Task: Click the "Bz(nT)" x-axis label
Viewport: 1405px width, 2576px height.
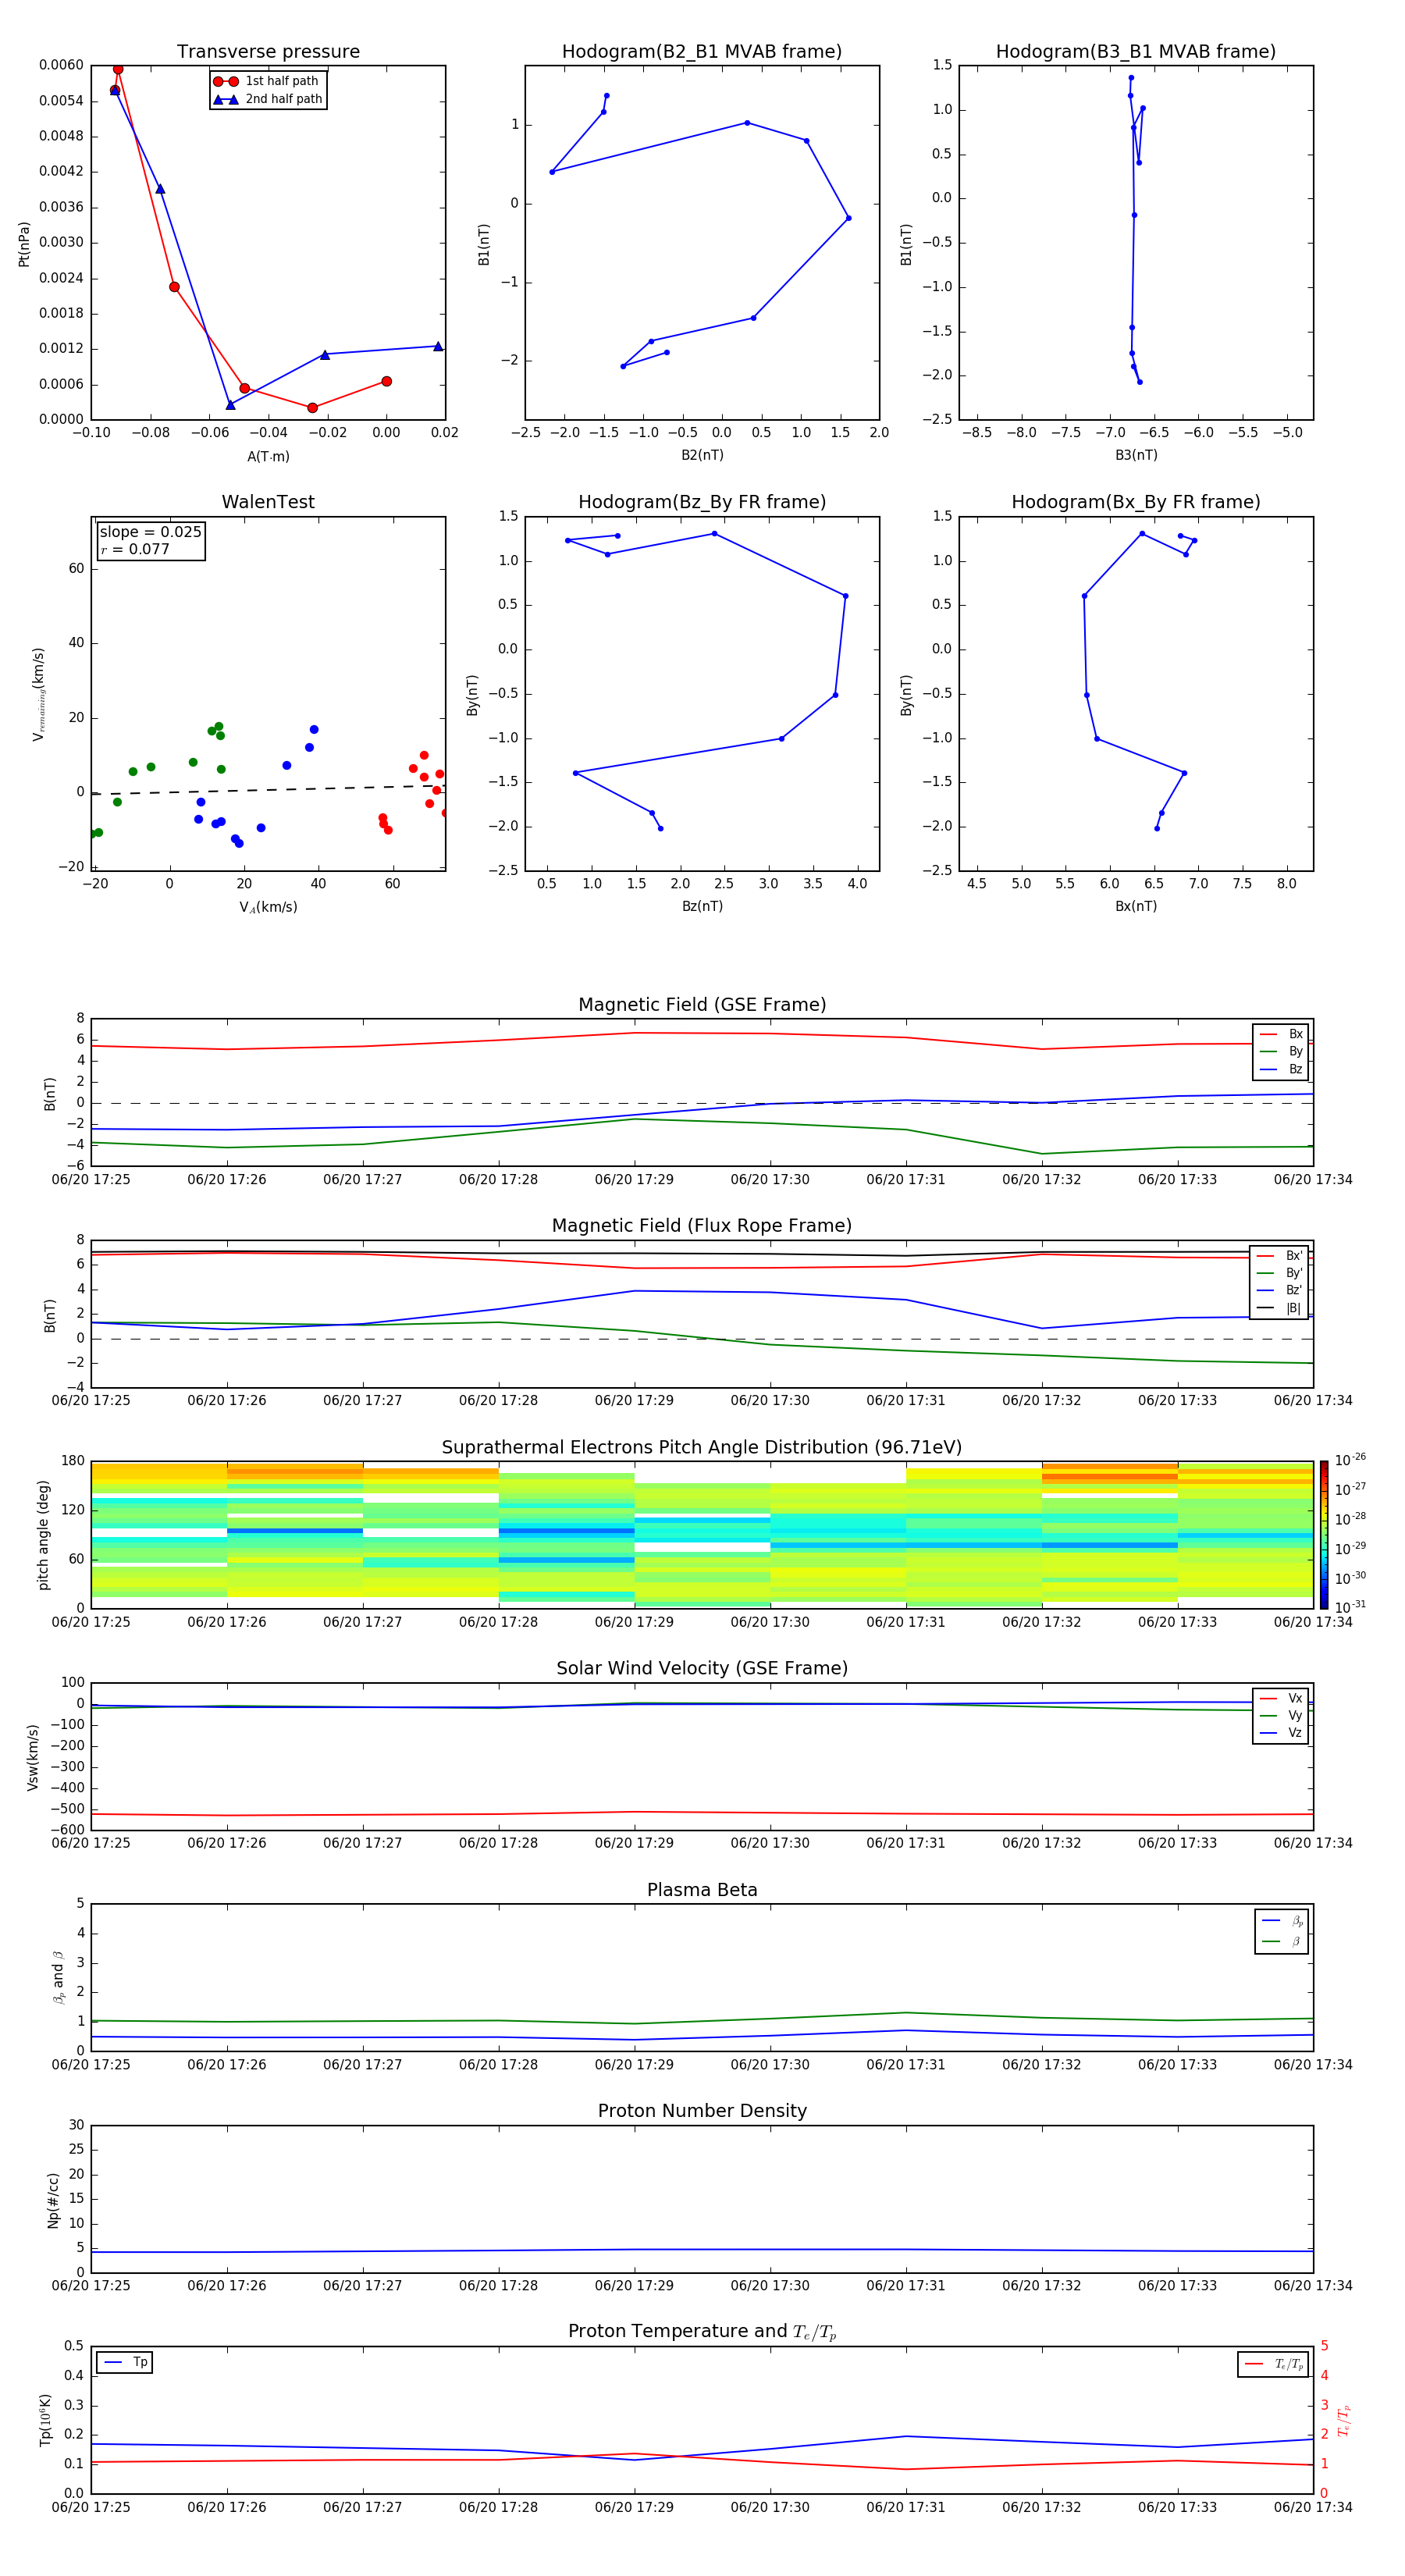Action: 702,906
